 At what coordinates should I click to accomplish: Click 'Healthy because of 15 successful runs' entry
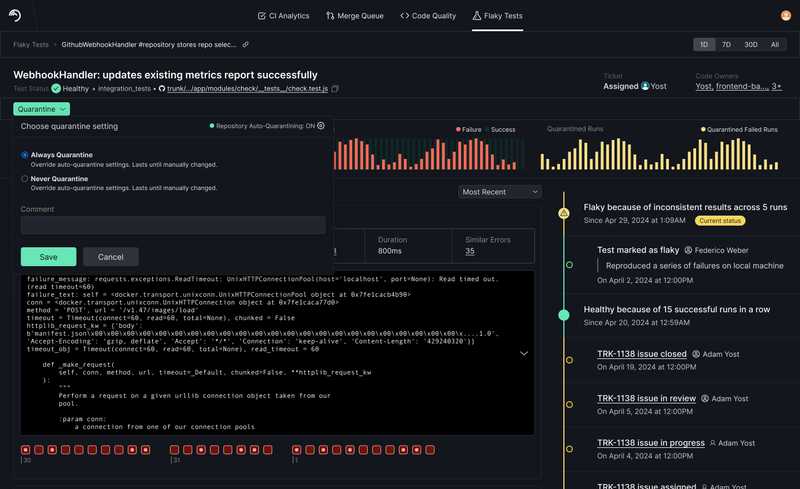coord(677,309)
